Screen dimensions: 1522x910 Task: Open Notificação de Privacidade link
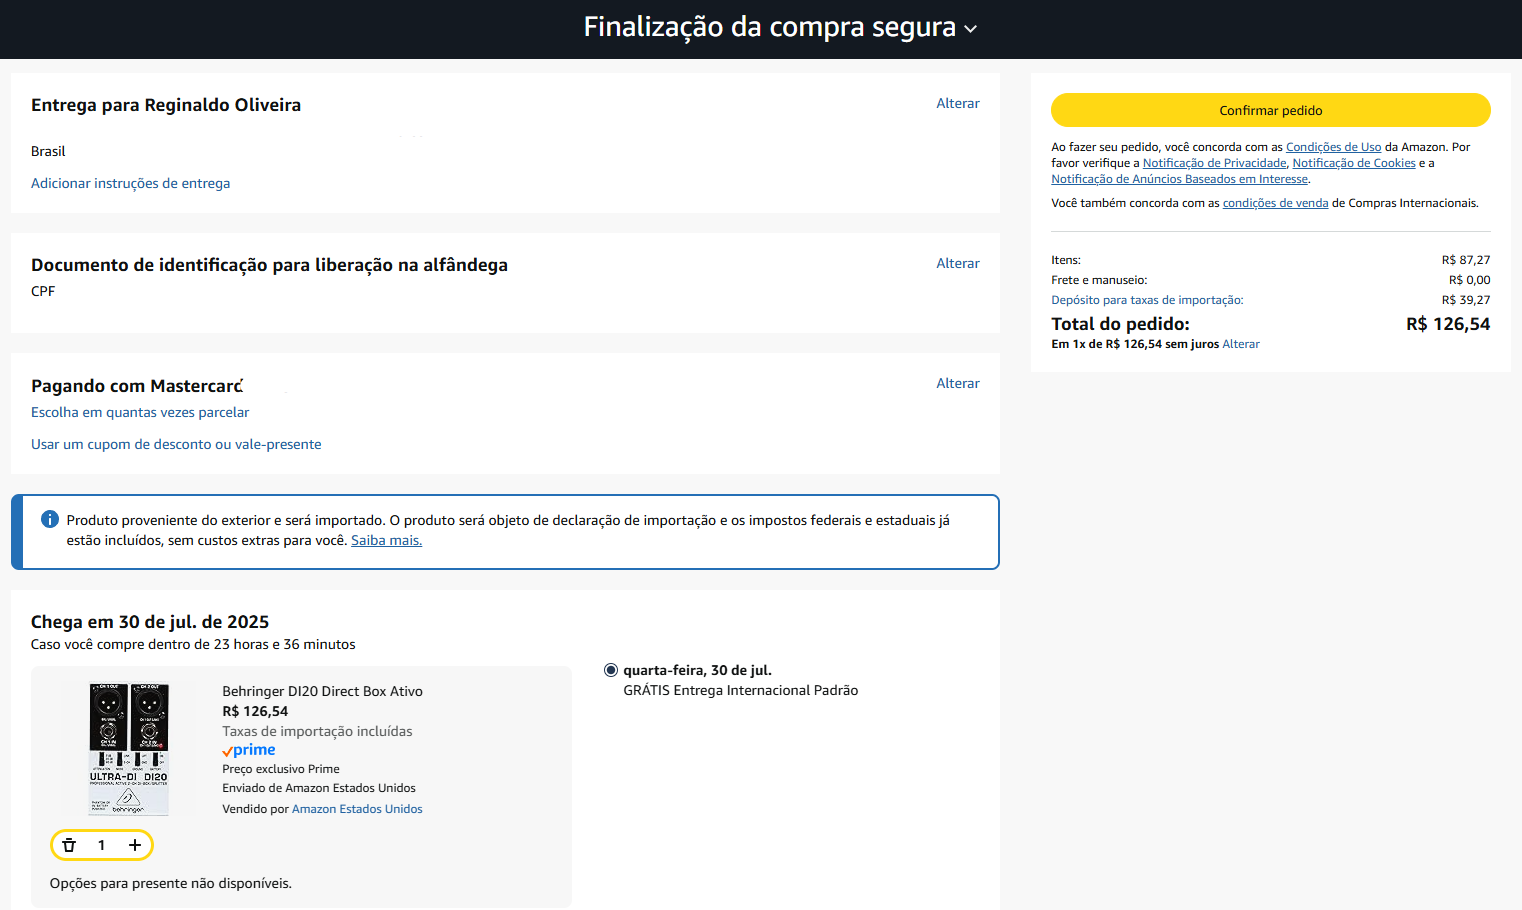pyautogui.click(x=1214, y=163)
